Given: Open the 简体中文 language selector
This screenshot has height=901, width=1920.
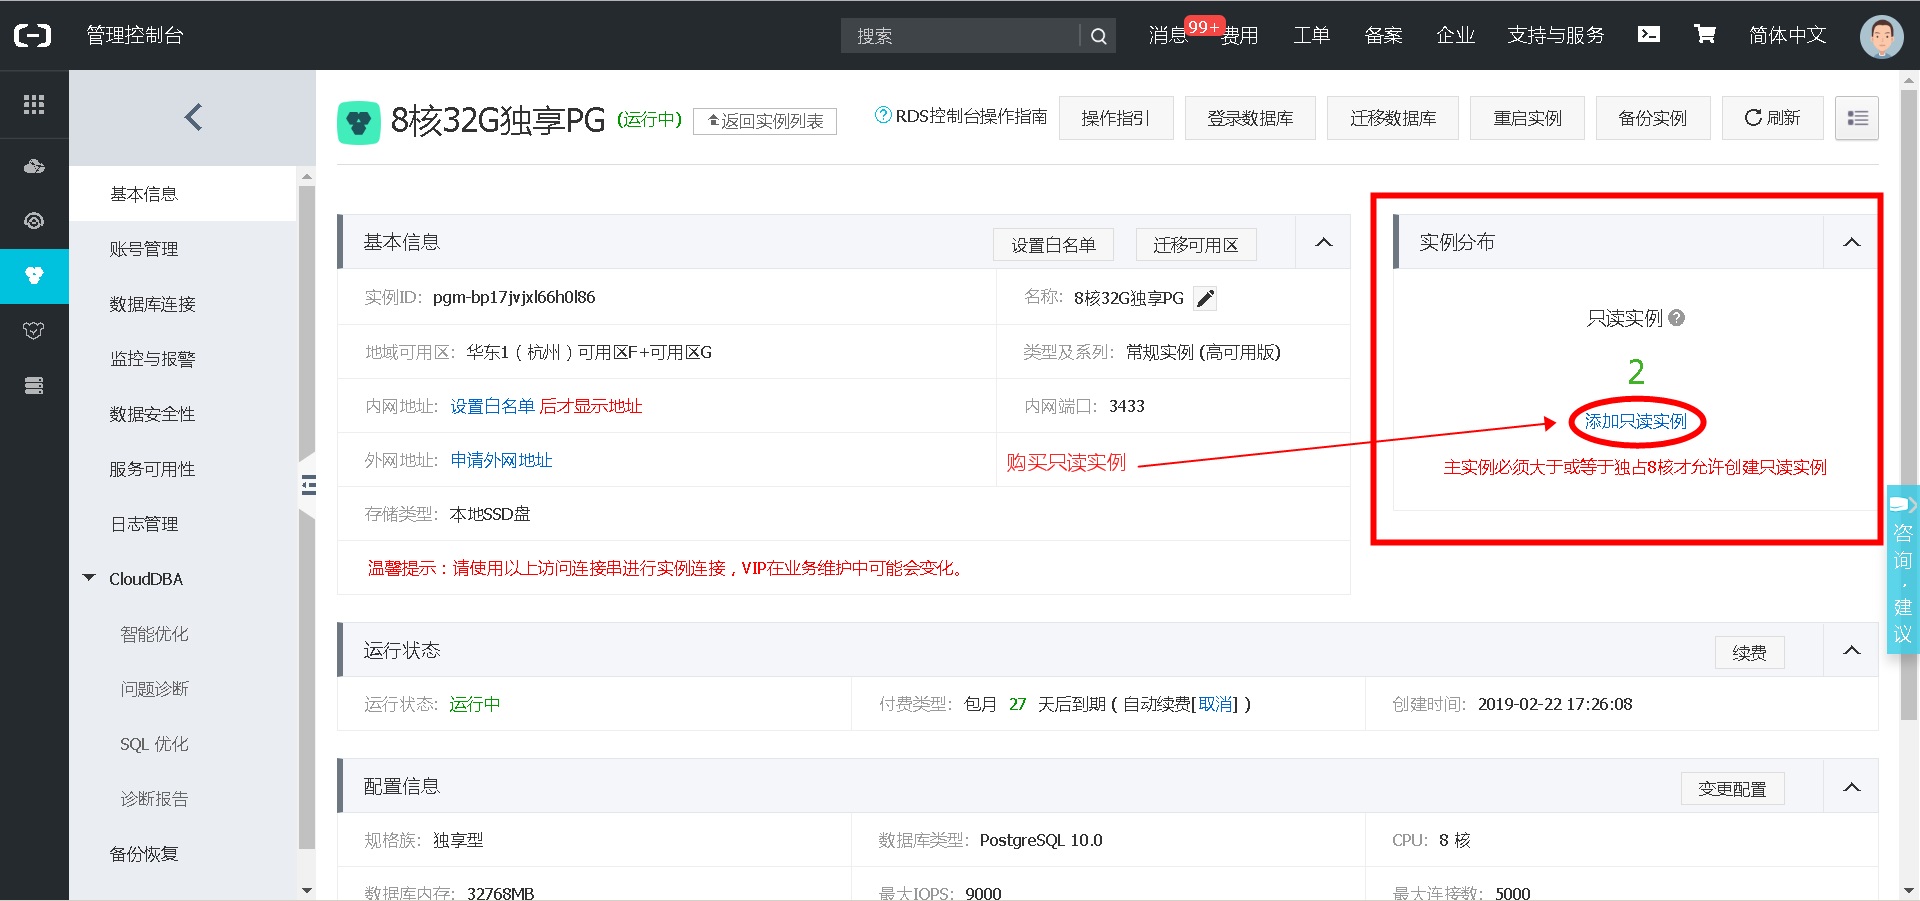Looking at the screenshot, I should coord(1787,36).
